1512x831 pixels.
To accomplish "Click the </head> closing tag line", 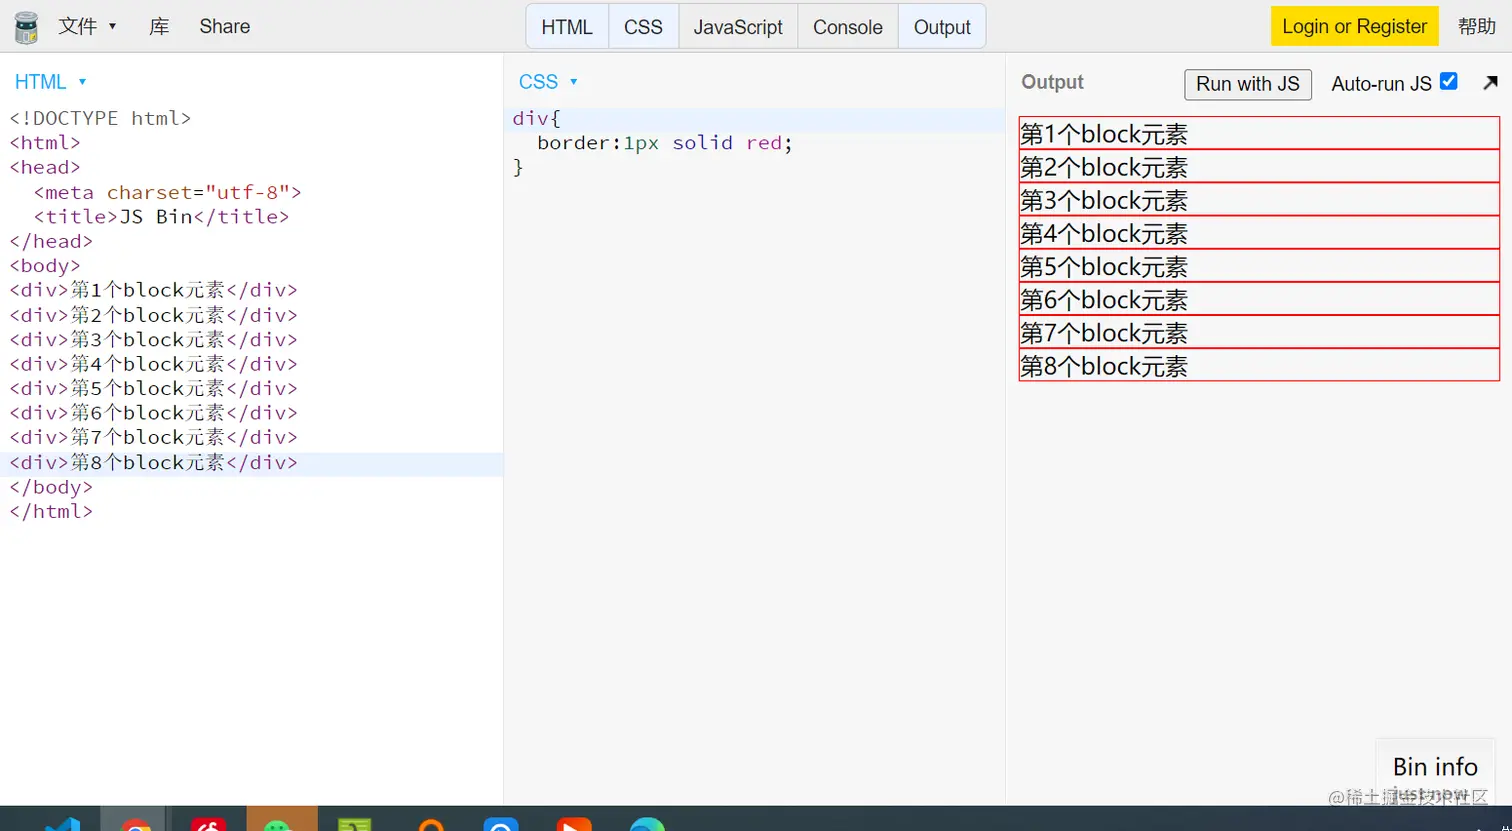I will point(51,241).
